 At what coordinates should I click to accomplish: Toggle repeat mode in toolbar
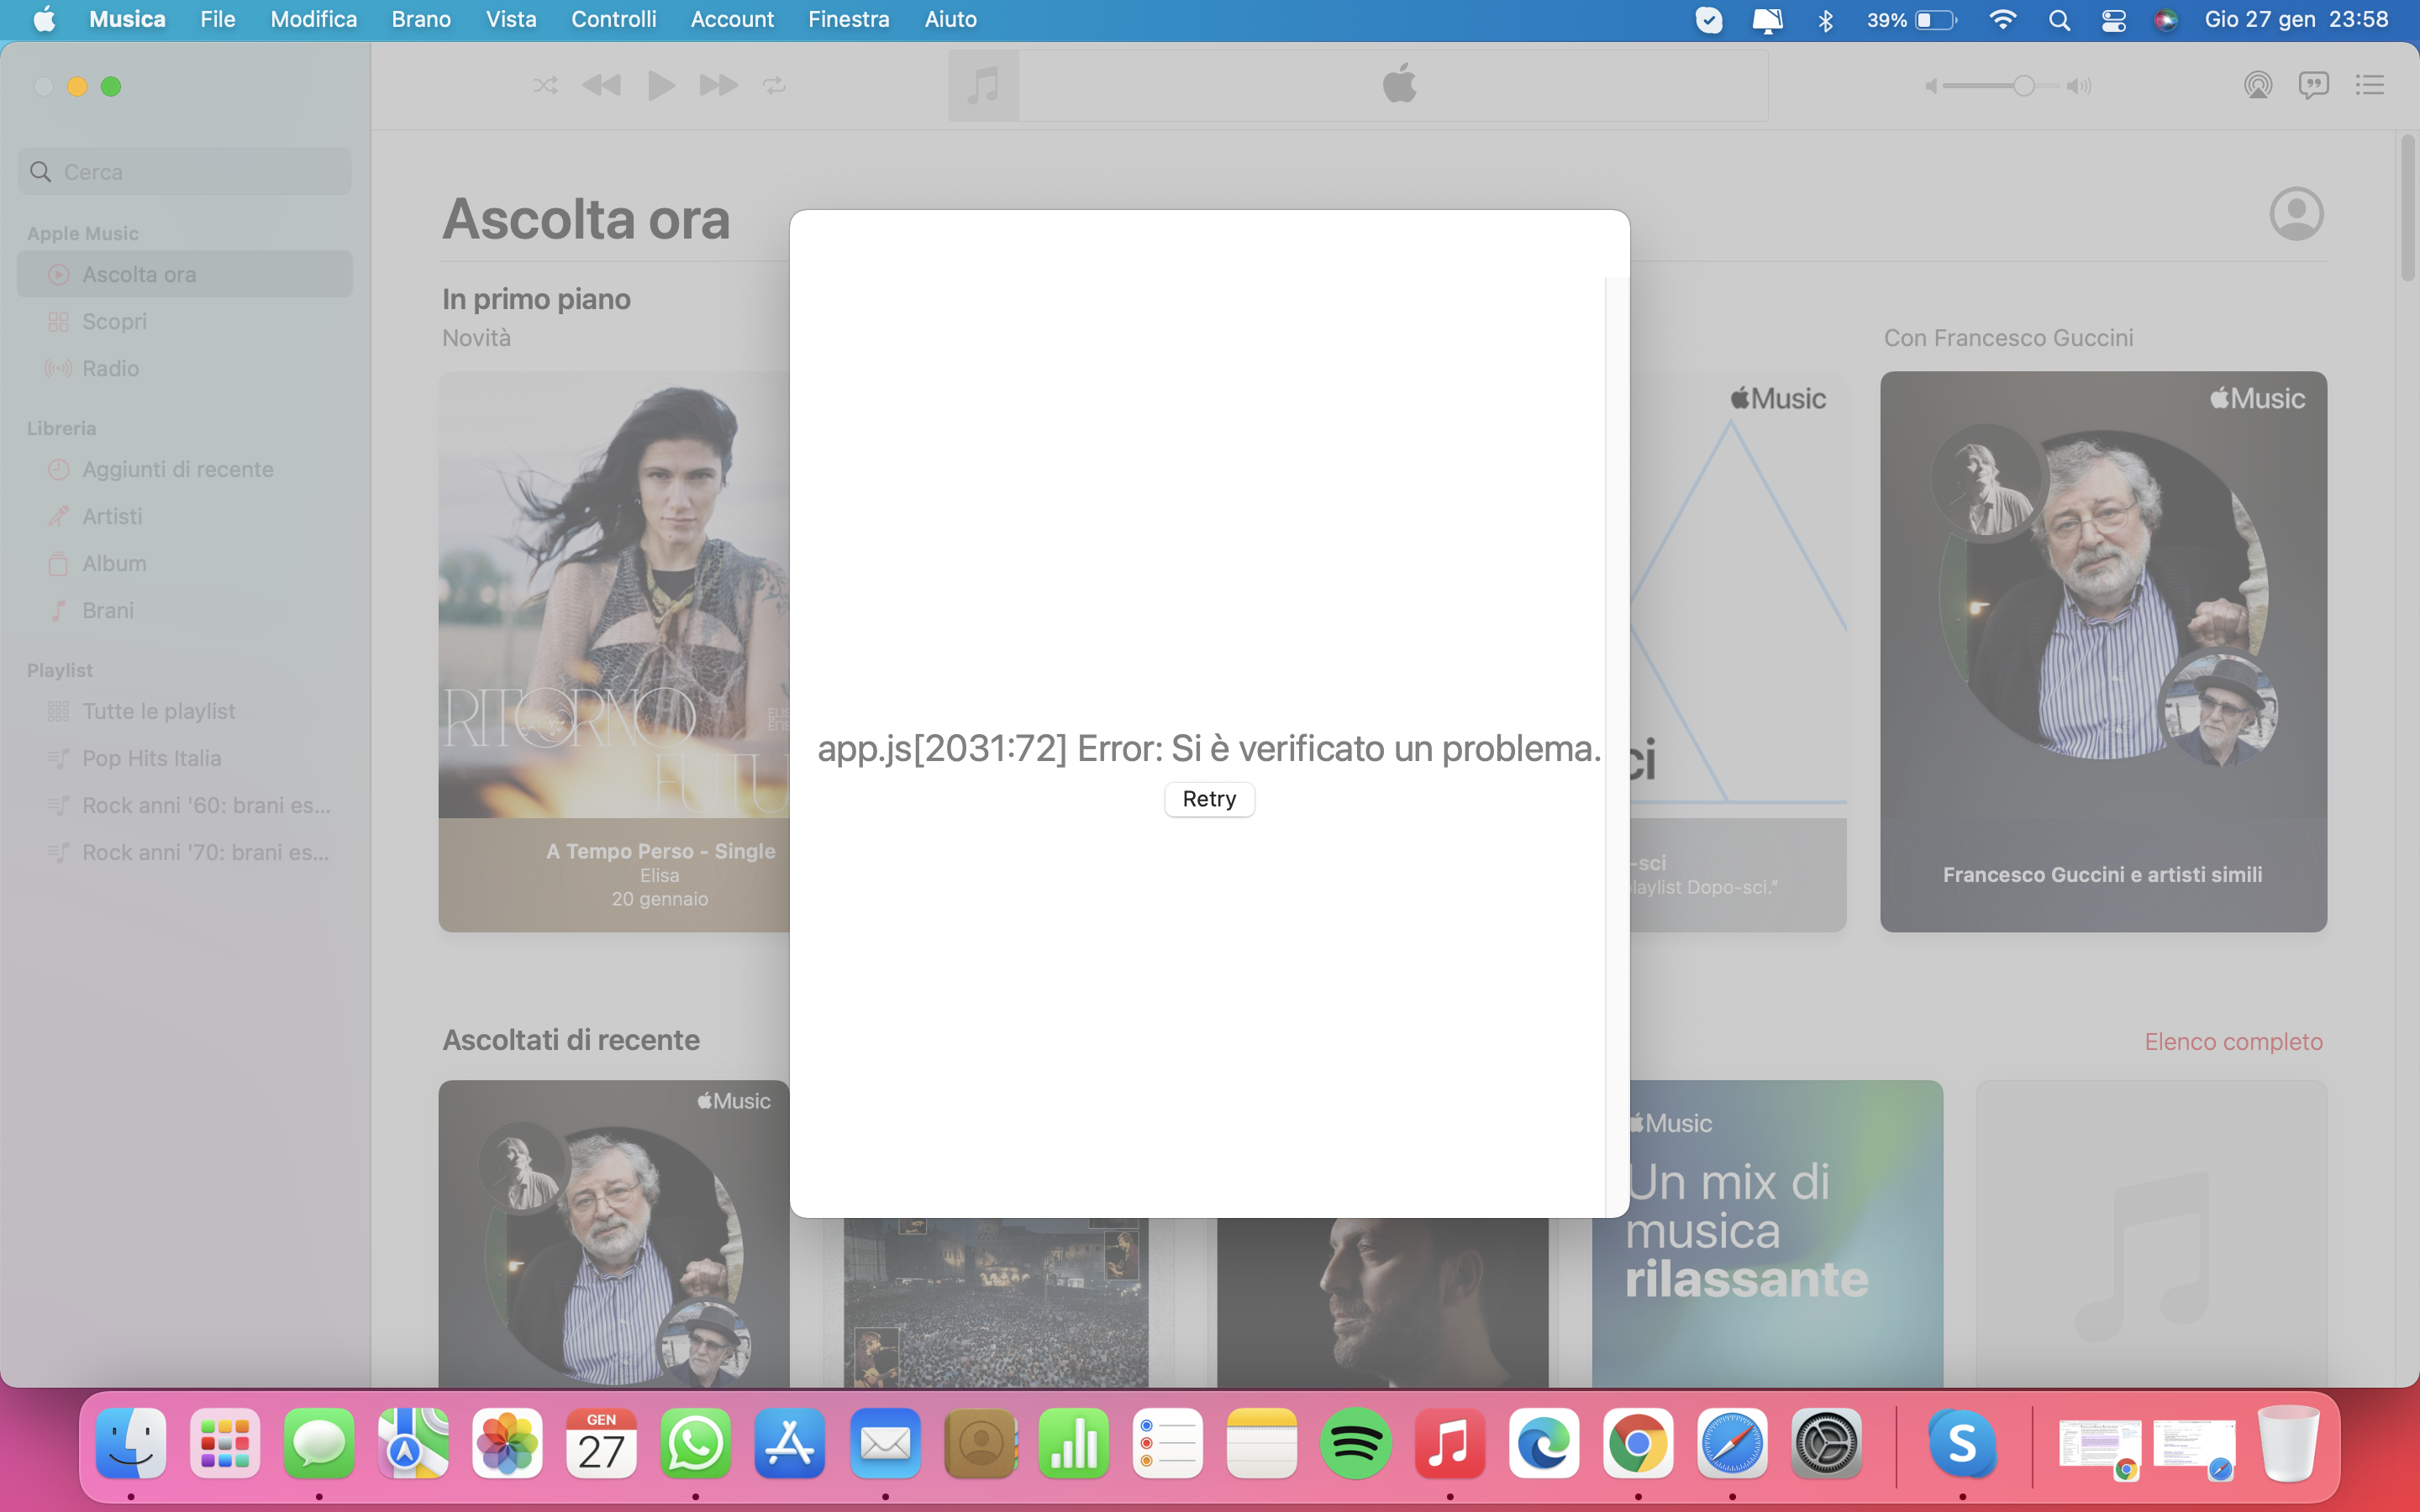coord(774,86)
